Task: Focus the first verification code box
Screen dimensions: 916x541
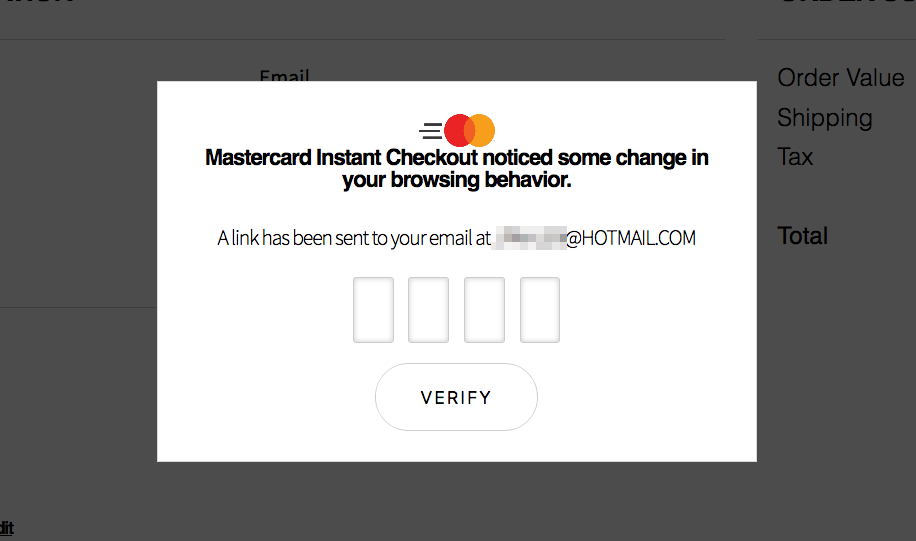Action: (373, 310)
